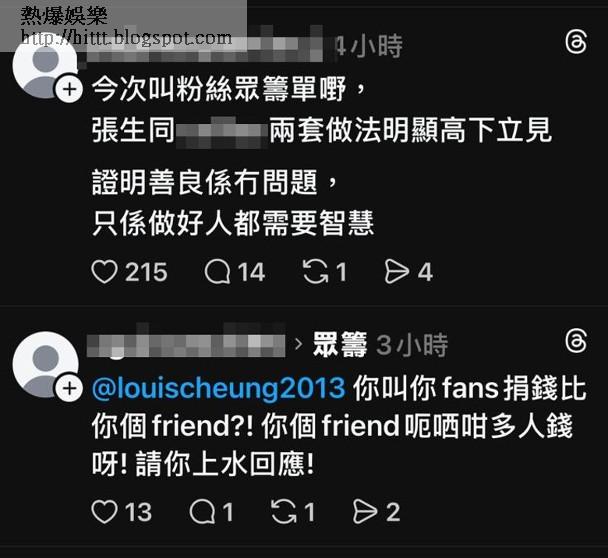Share the first post via paper plane icon
This screenshot has height=558, width=608.
click(x=397, y=272)
